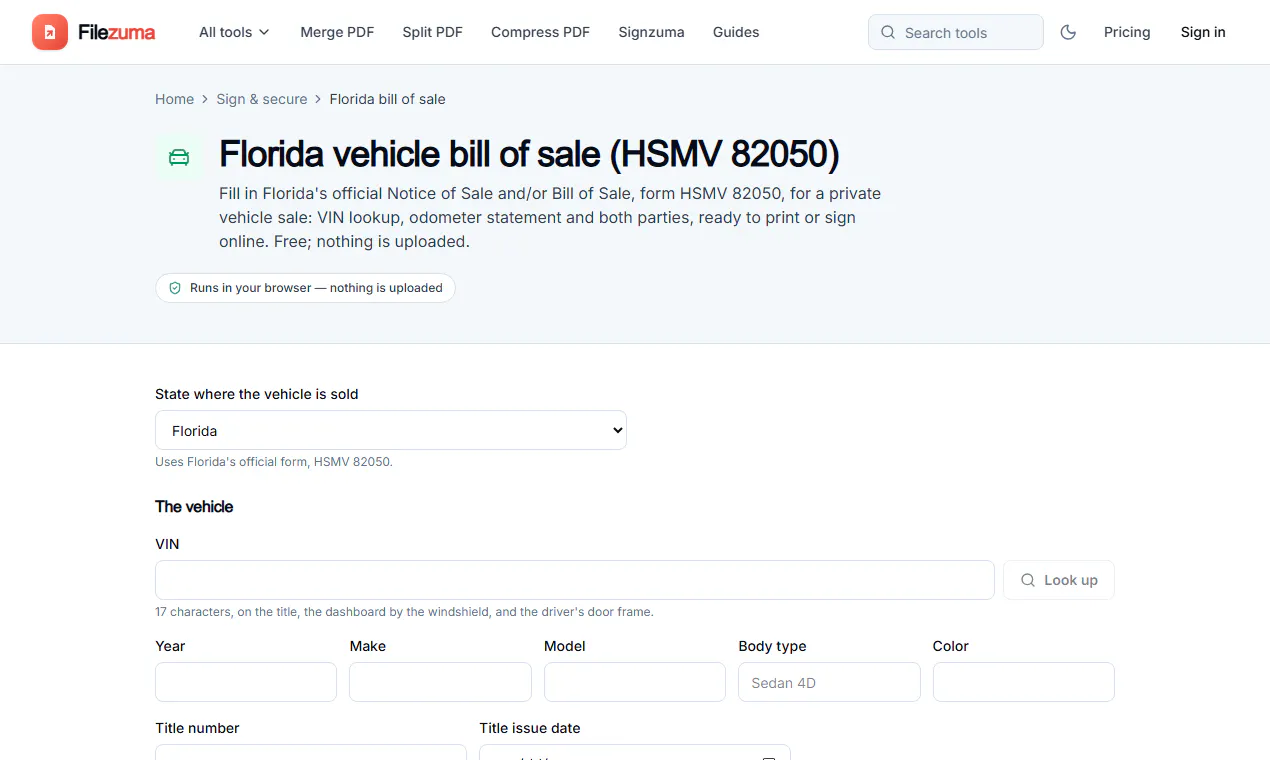1270x760 pixels.
Task: Click 'Uses Florida's official form, HSMV 82050.' hint
Action: 274,462
